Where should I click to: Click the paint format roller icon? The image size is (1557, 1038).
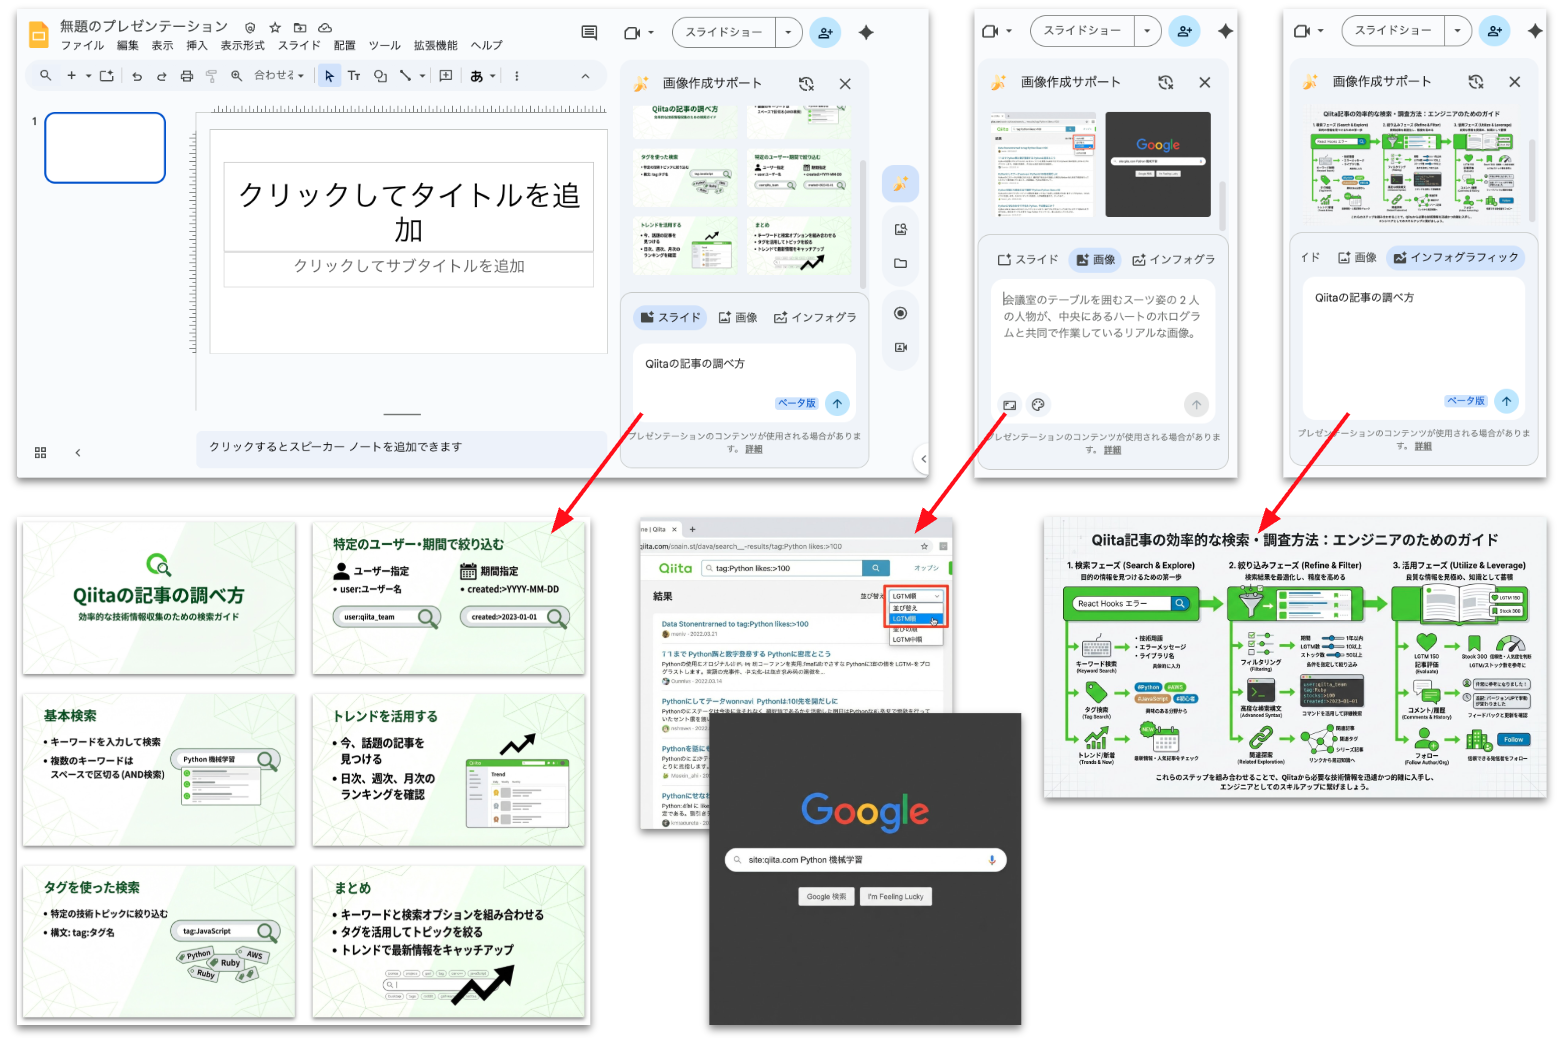pos(211,75)
